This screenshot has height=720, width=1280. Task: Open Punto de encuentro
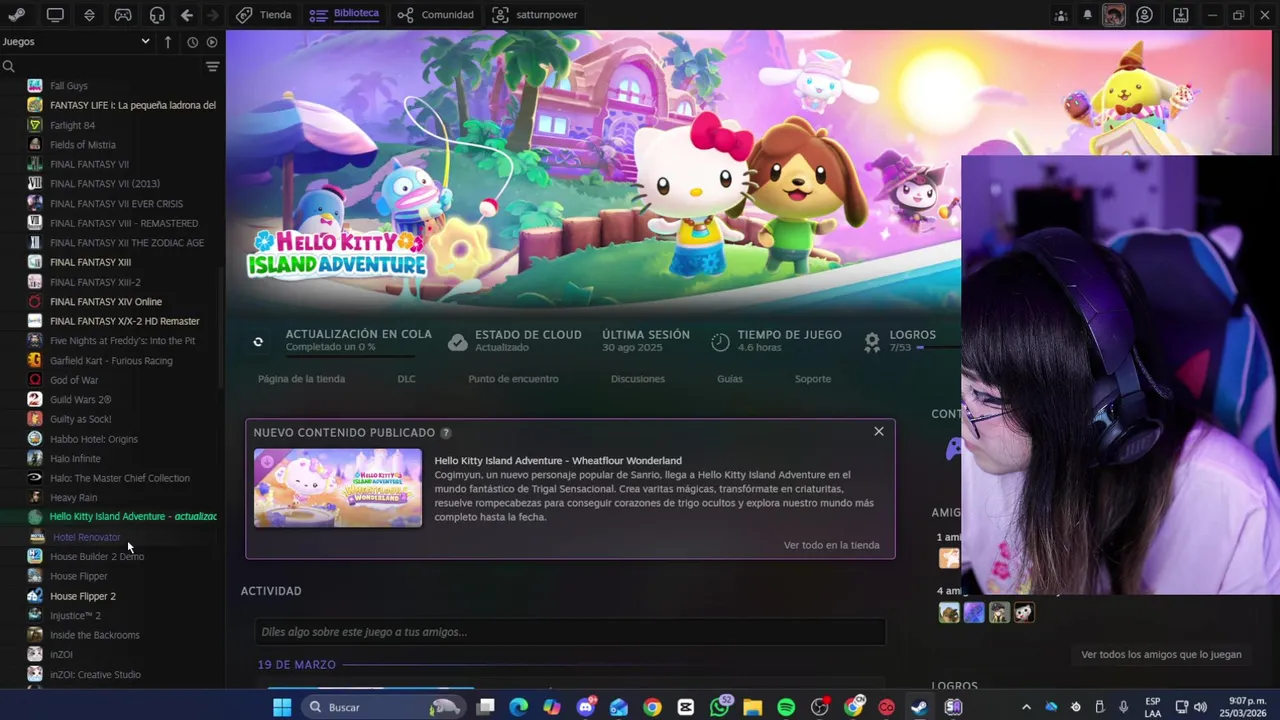513,379
